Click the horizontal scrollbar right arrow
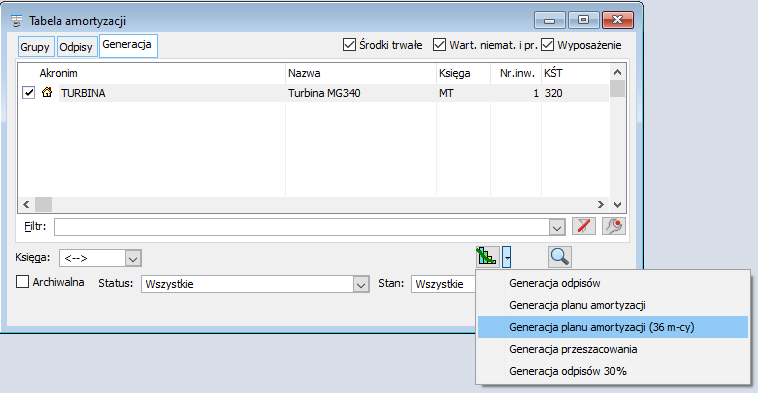The image size is (758, 393). tap(600, 204)
